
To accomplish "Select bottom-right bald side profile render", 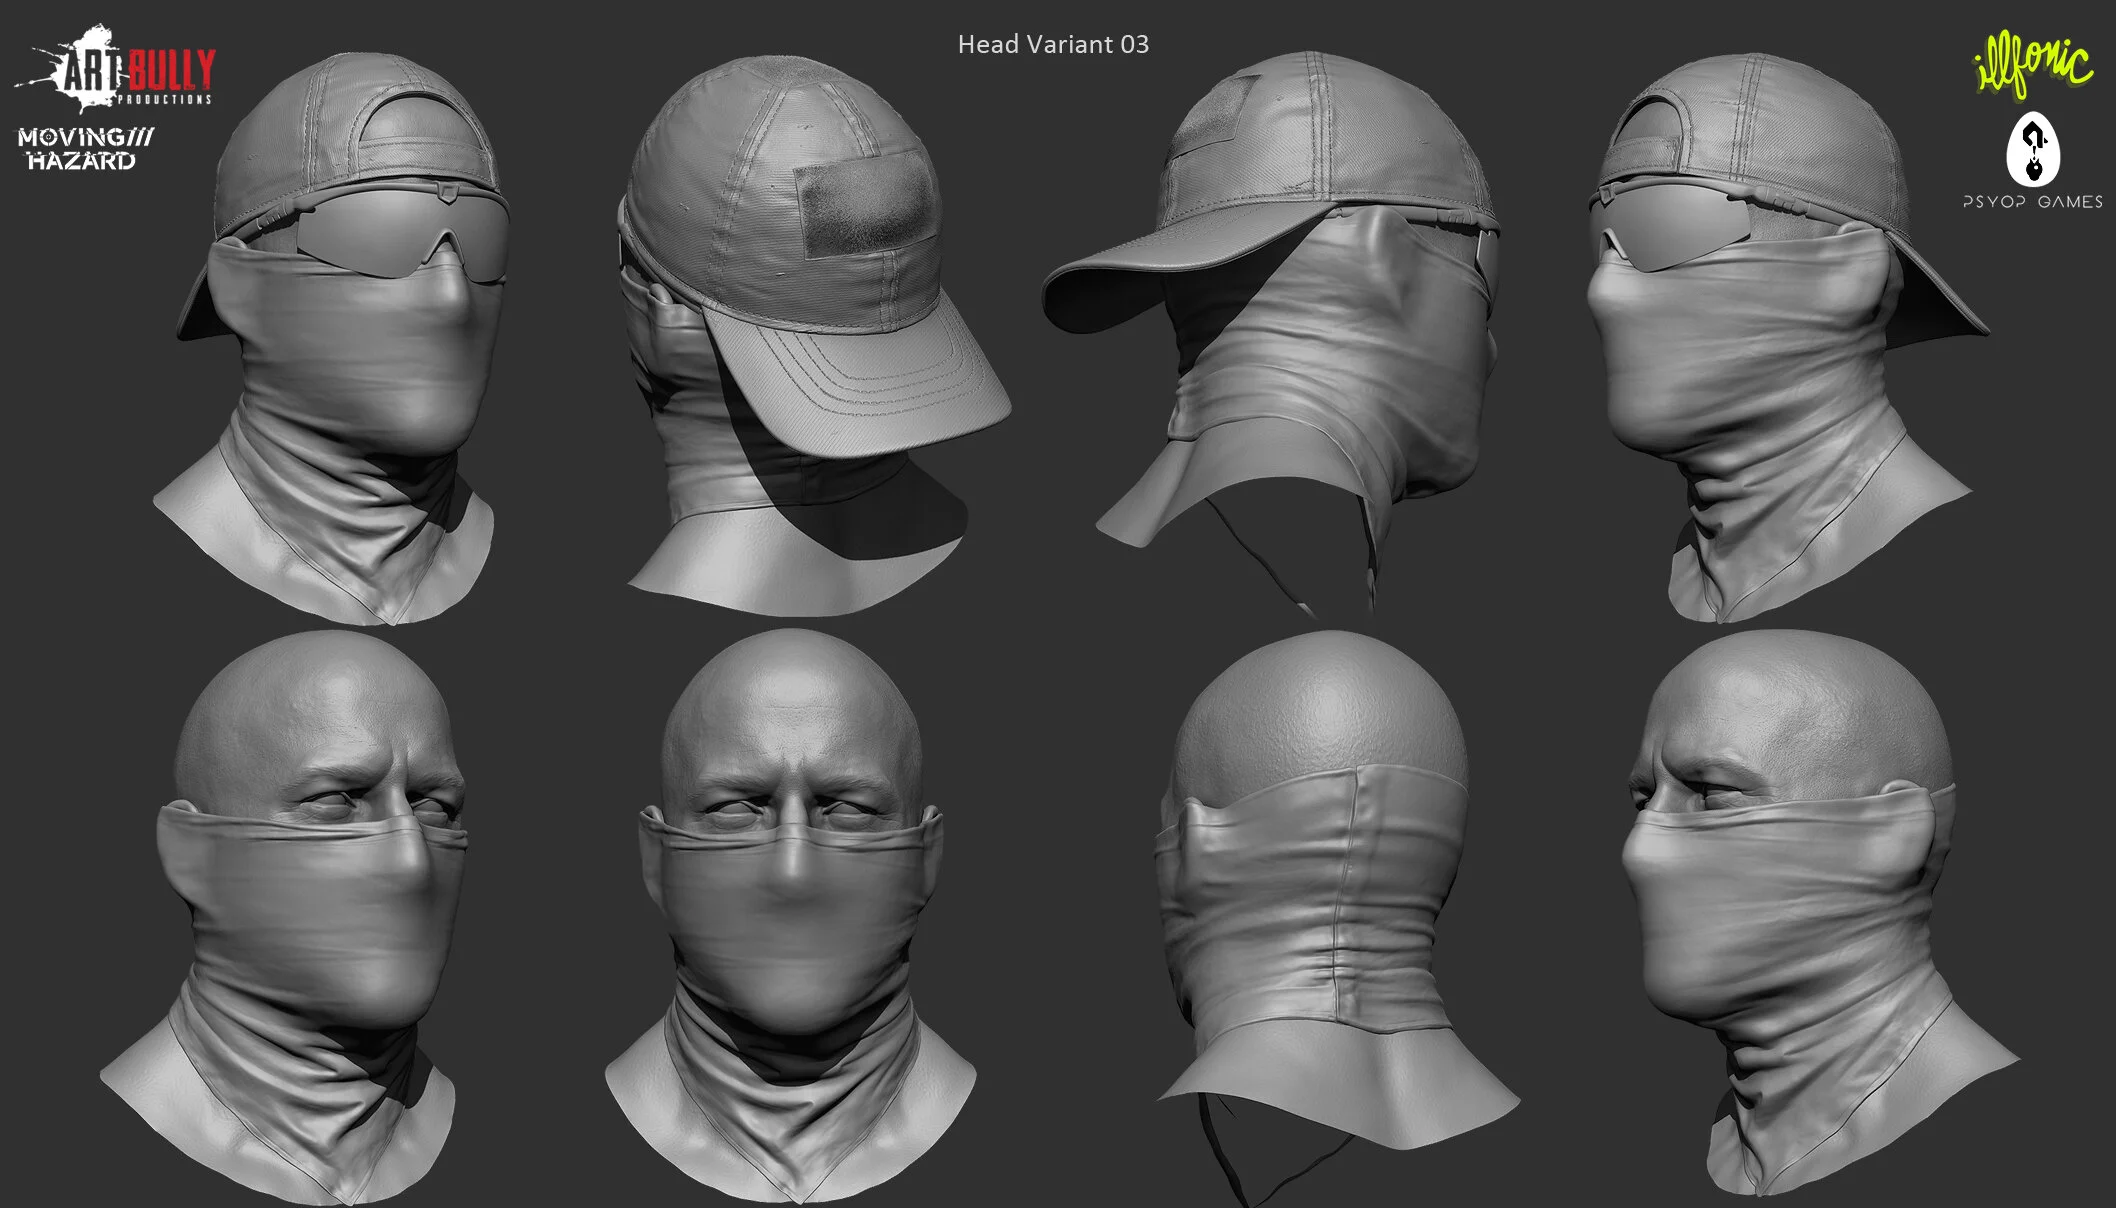I will 1810,910.
